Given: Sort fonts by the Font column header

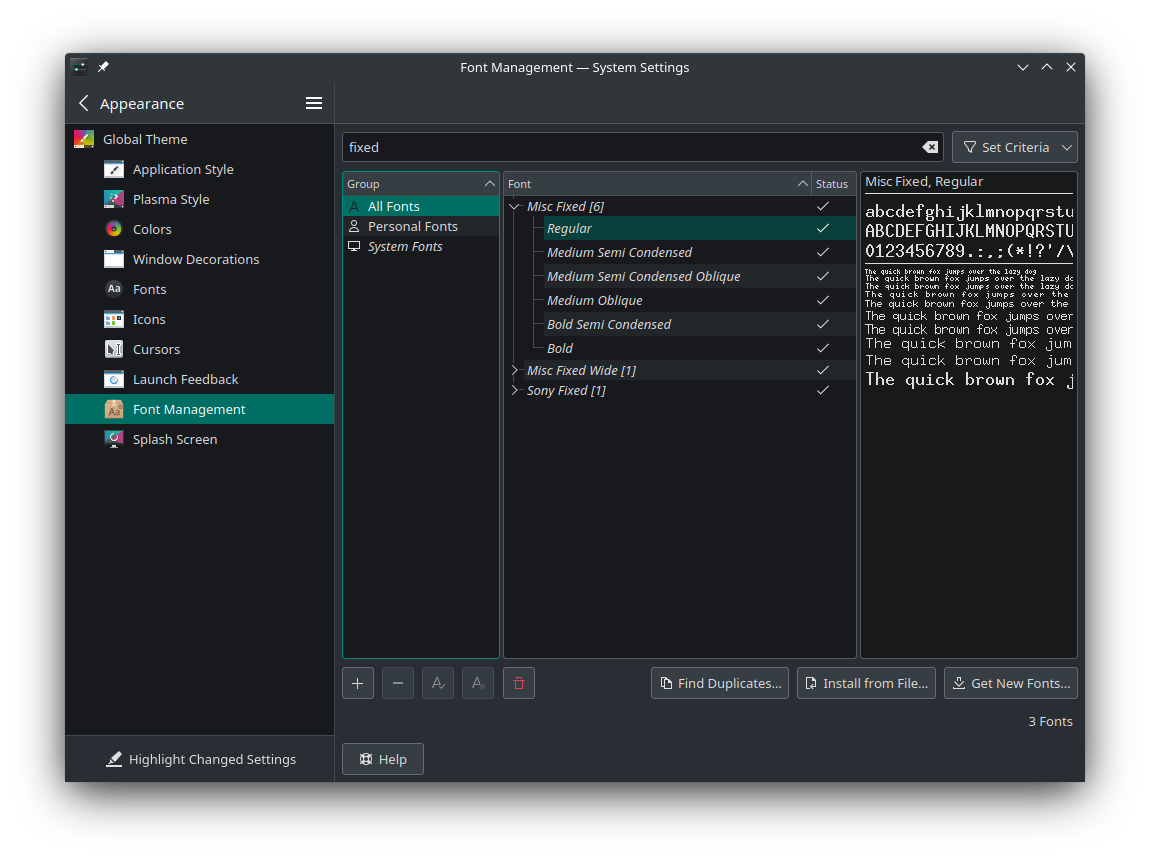Looking at the screenshot, I should point(658,184).
